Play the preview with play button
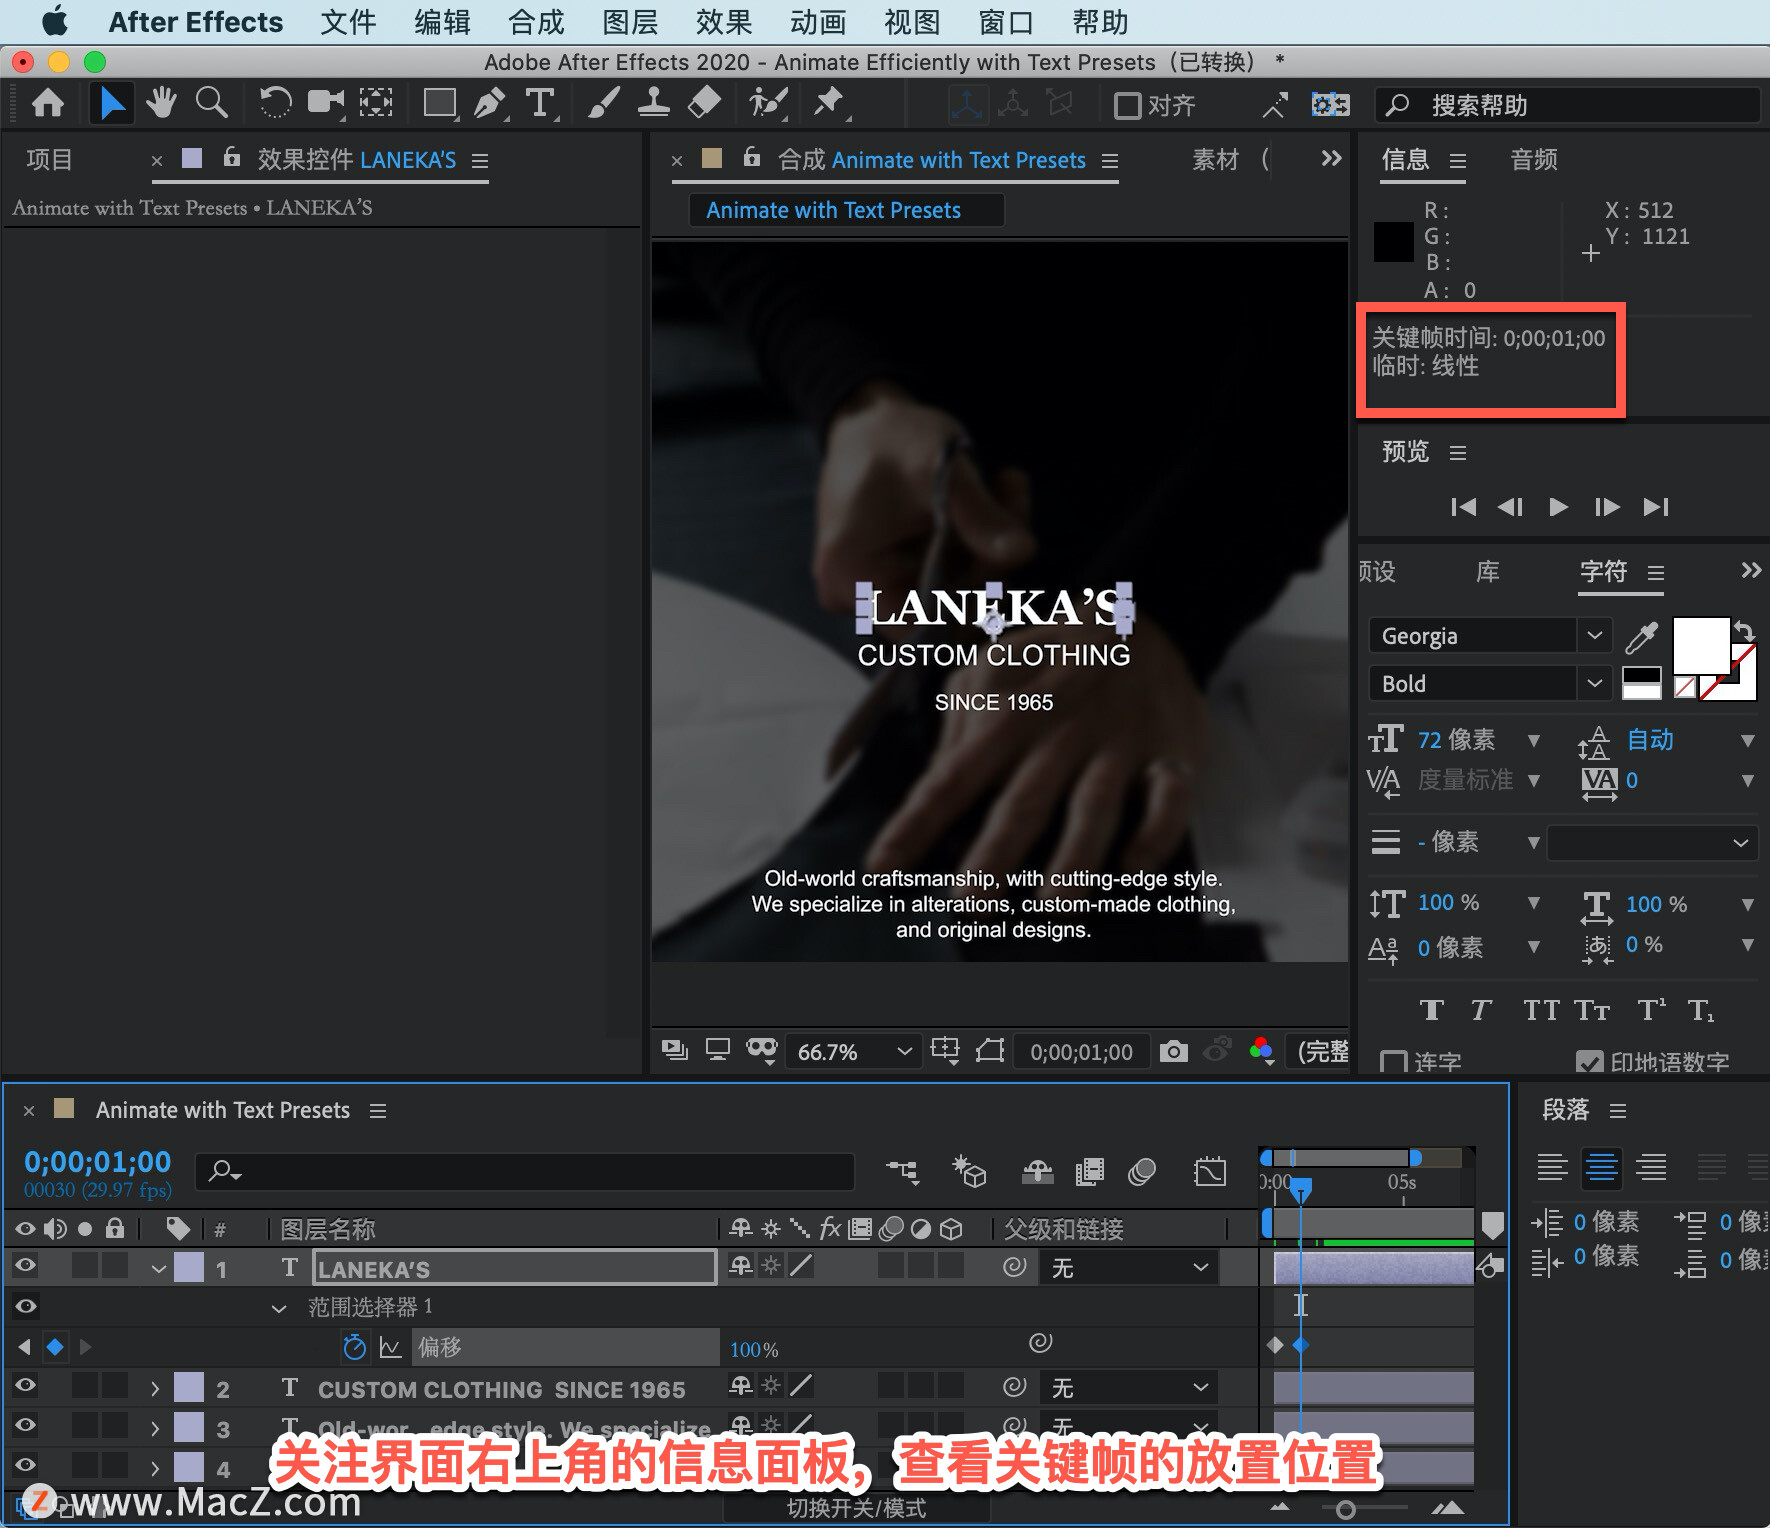This screenshot has height=1528, width=1770. (x=1558, y=507)
